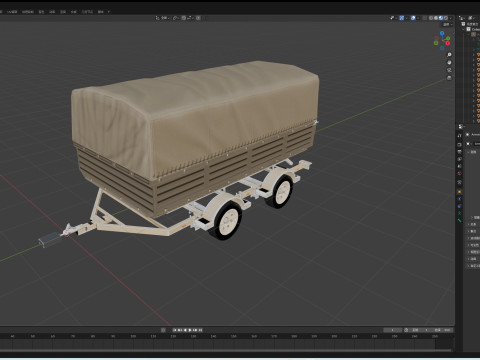This screenshot has width=480, height=360.
Task: Open the properties editor type menu
Action: (x=461, y=127)
